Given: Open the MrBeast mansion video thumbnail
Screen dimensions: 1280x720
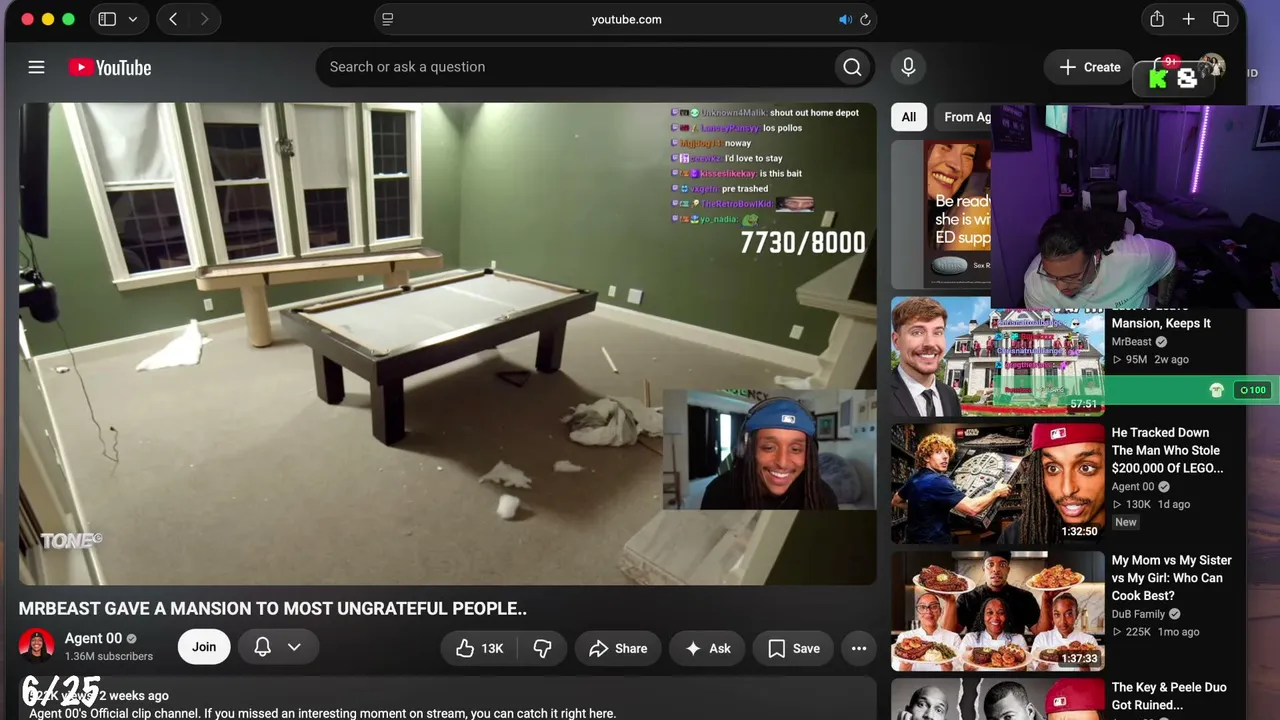Looking at the screenshot, I should pos(997,356).
